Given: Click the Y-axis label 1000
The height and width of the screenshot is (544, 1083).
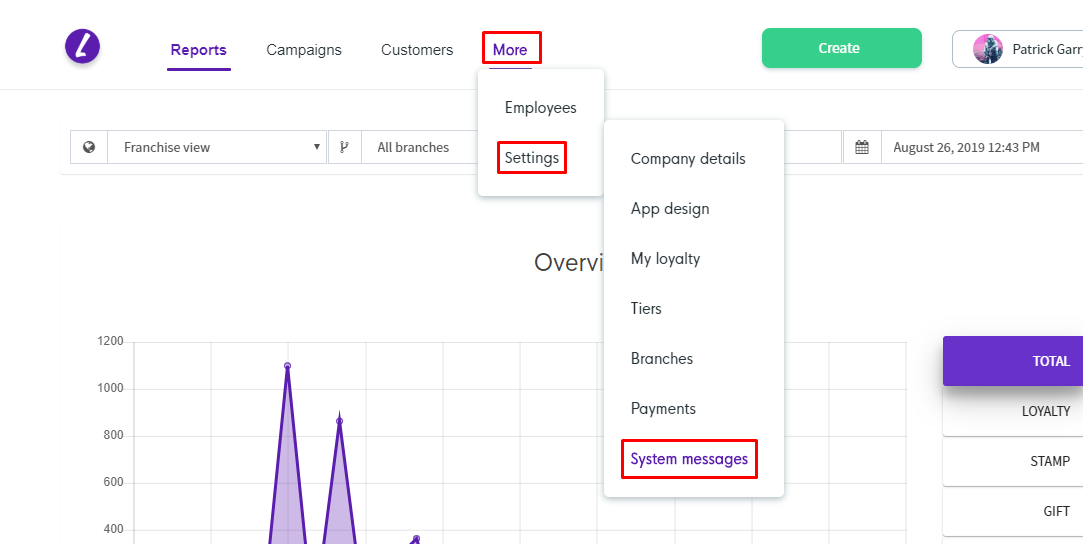Looking at the screenshot, I should coord(110,389).
